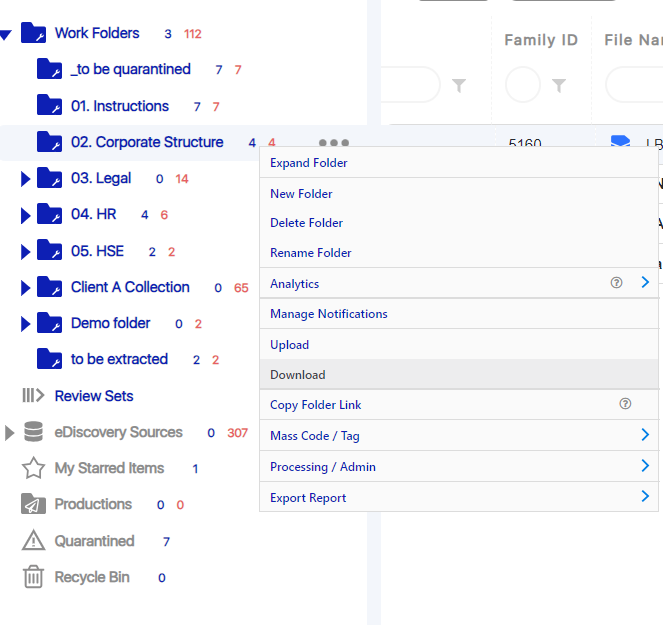This screenshot has width=663, height=625.
Task: Click the File Name filter input field
Action: pos(634,85)
